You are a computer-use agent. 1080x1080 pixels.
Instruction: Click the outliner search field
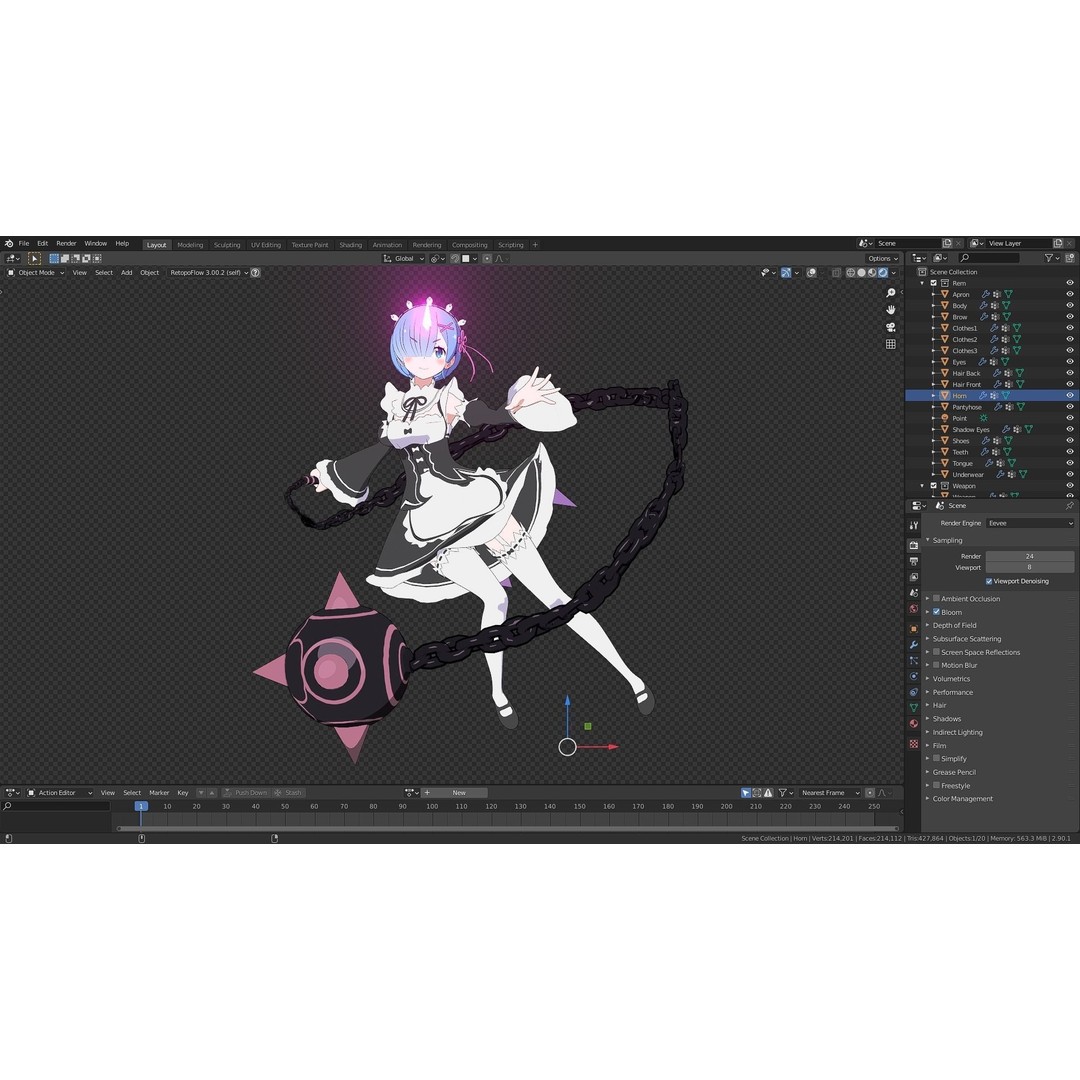coord(989,258)
